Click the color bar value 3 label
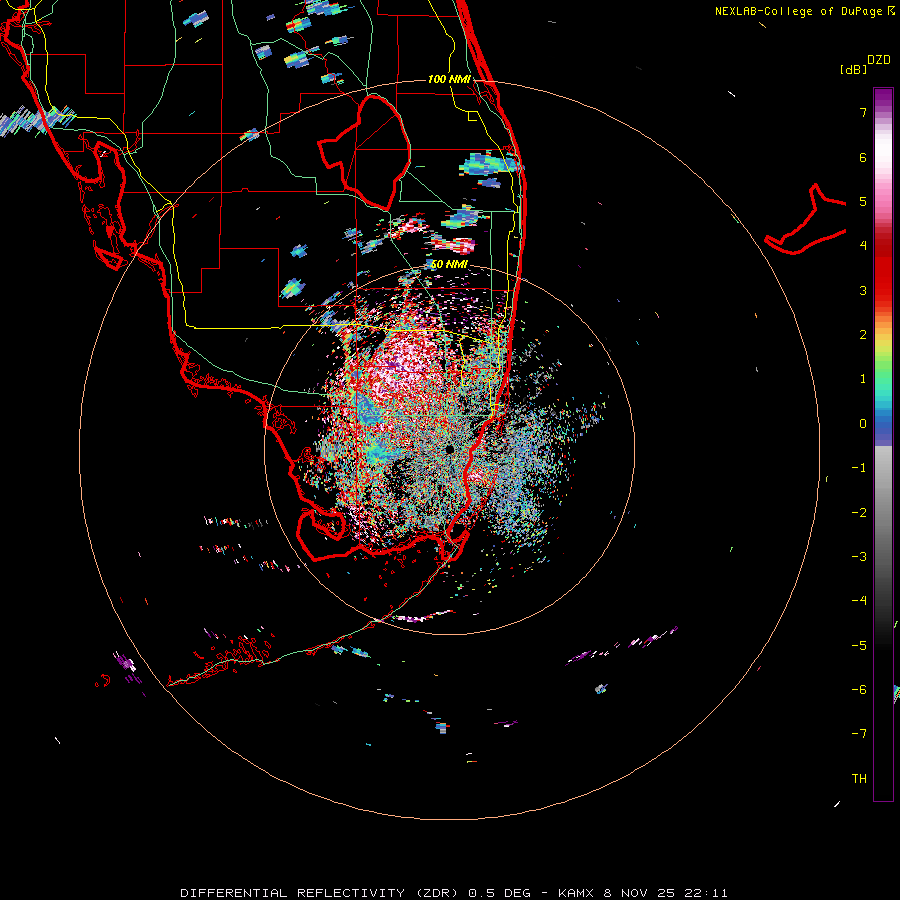 point(863,290)
